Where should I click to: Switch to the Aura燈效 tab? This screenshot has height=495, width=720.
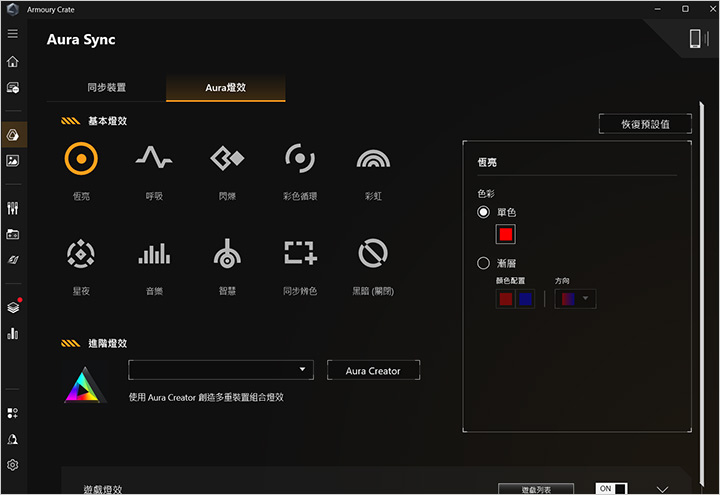click(x=225, y=87)
